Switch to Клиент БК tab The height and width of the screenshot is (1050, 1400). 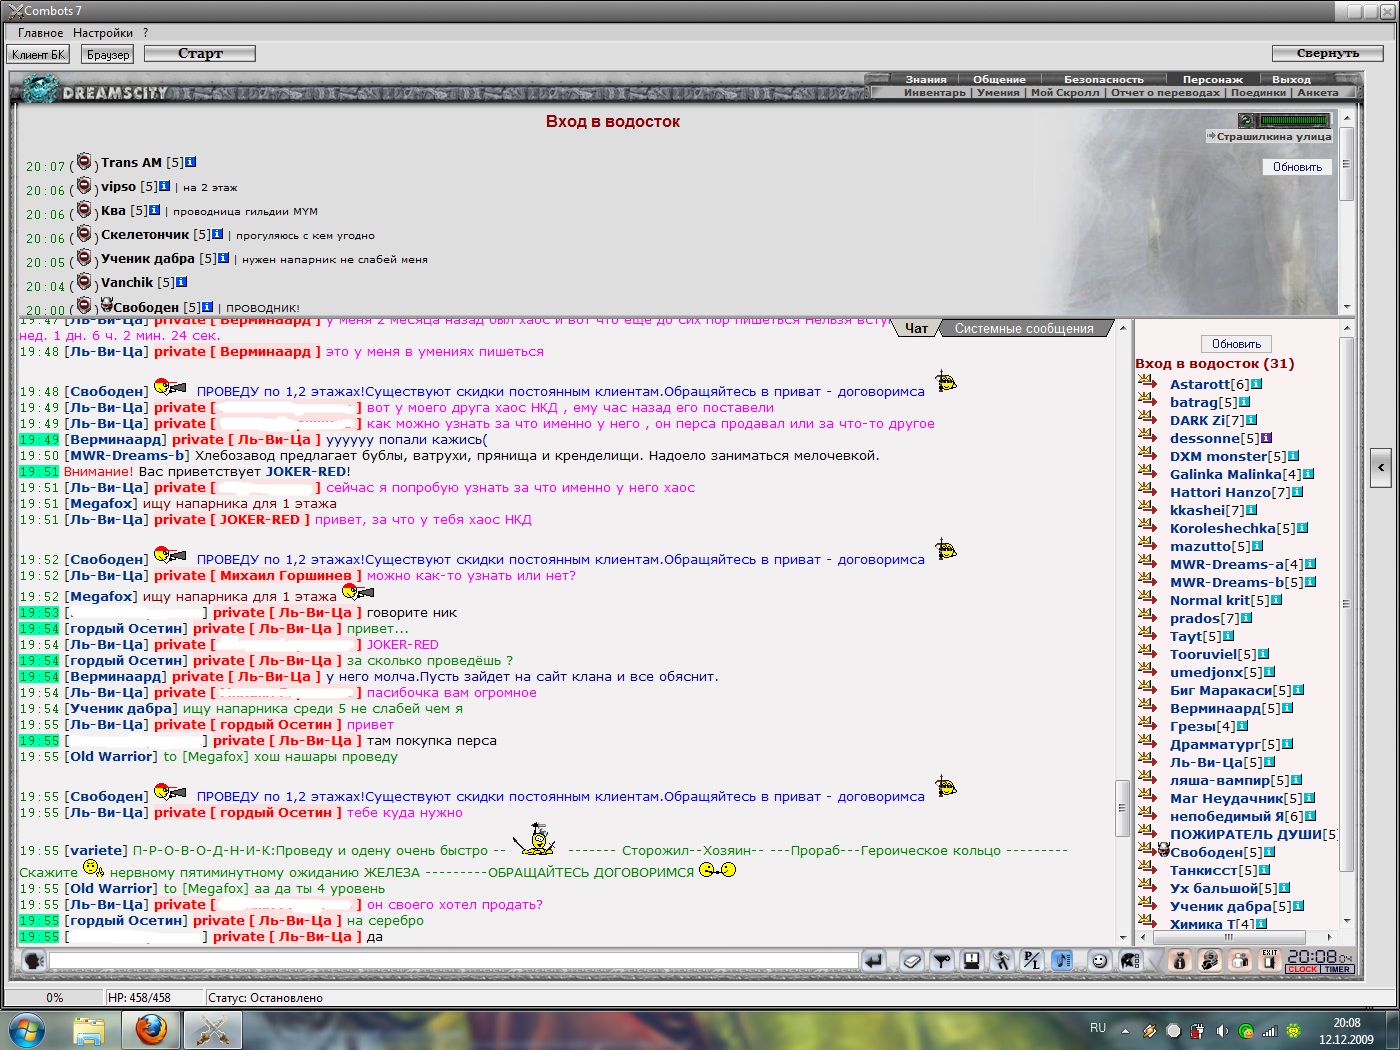point(39,54)
